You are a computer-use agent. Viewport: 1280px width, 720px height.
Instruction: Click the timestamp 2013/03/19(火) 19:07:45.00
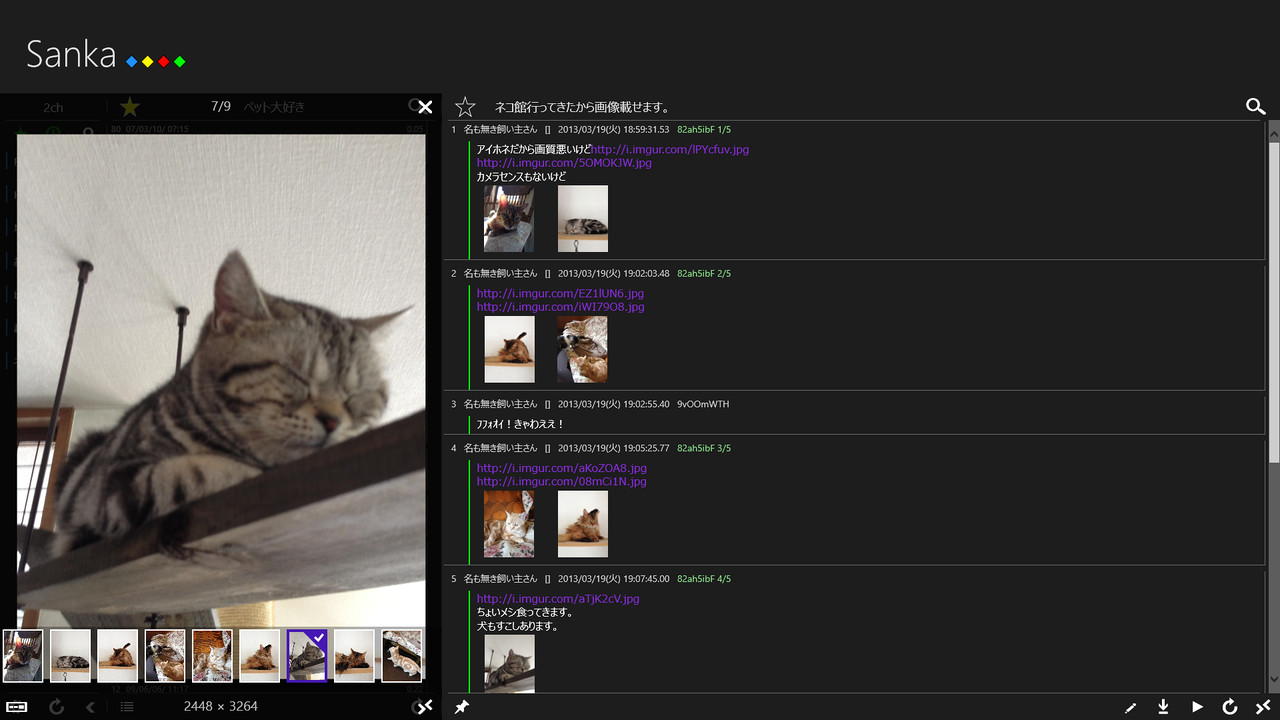(x=614, y=578)
